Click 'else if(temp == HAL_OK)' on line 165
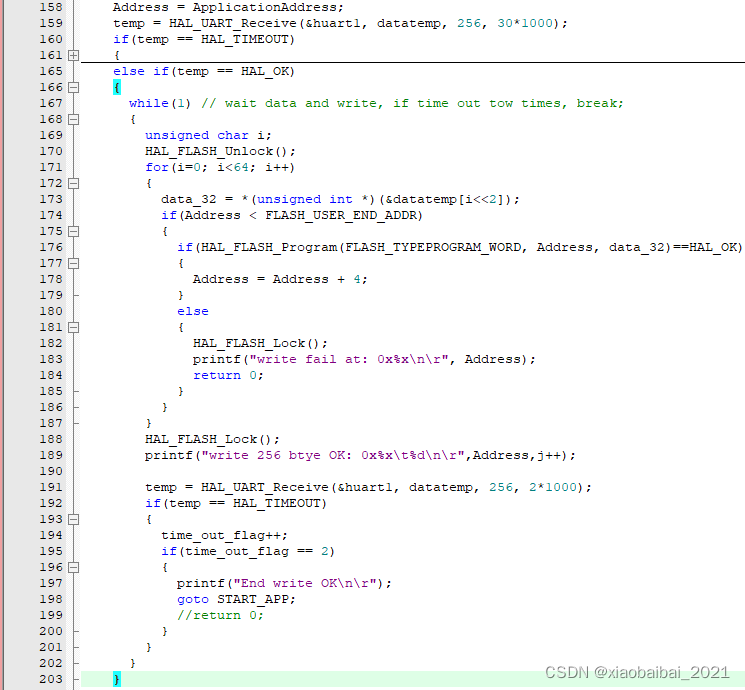 click(x=204, y=72)
